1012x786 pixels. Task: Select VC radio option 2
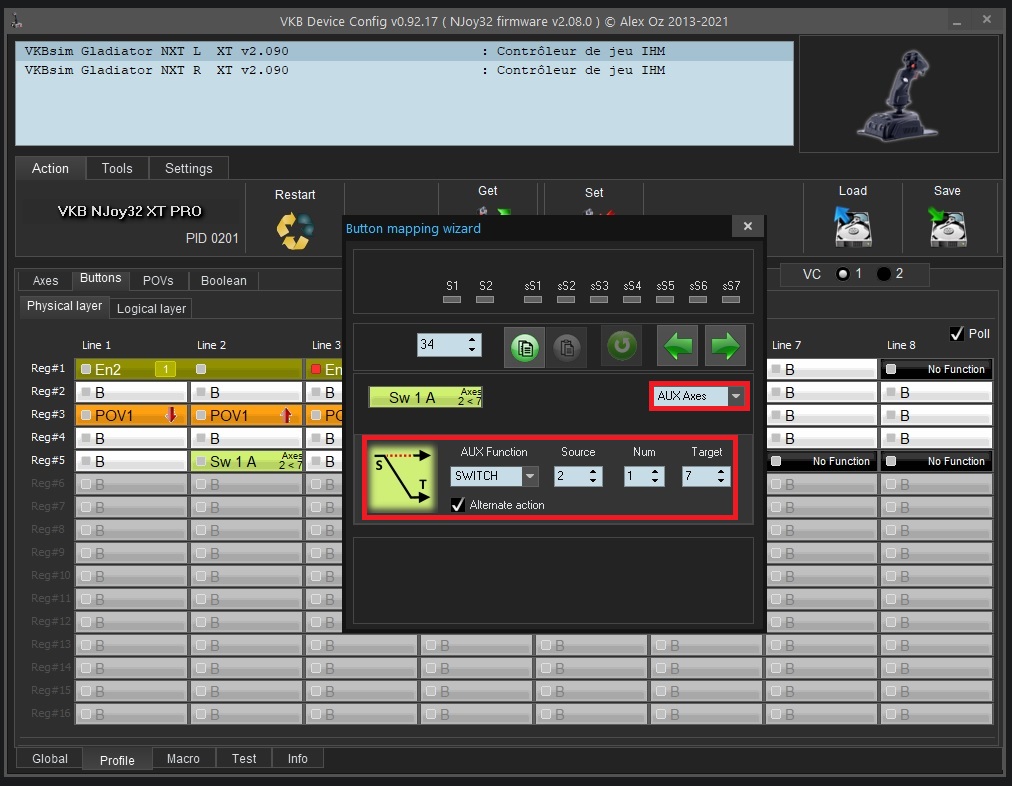[884, 274]
